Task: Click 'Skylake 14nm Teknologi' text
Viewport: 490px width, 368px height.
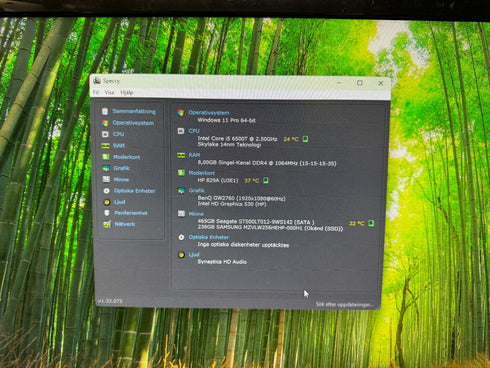Action: click(229, 145)
